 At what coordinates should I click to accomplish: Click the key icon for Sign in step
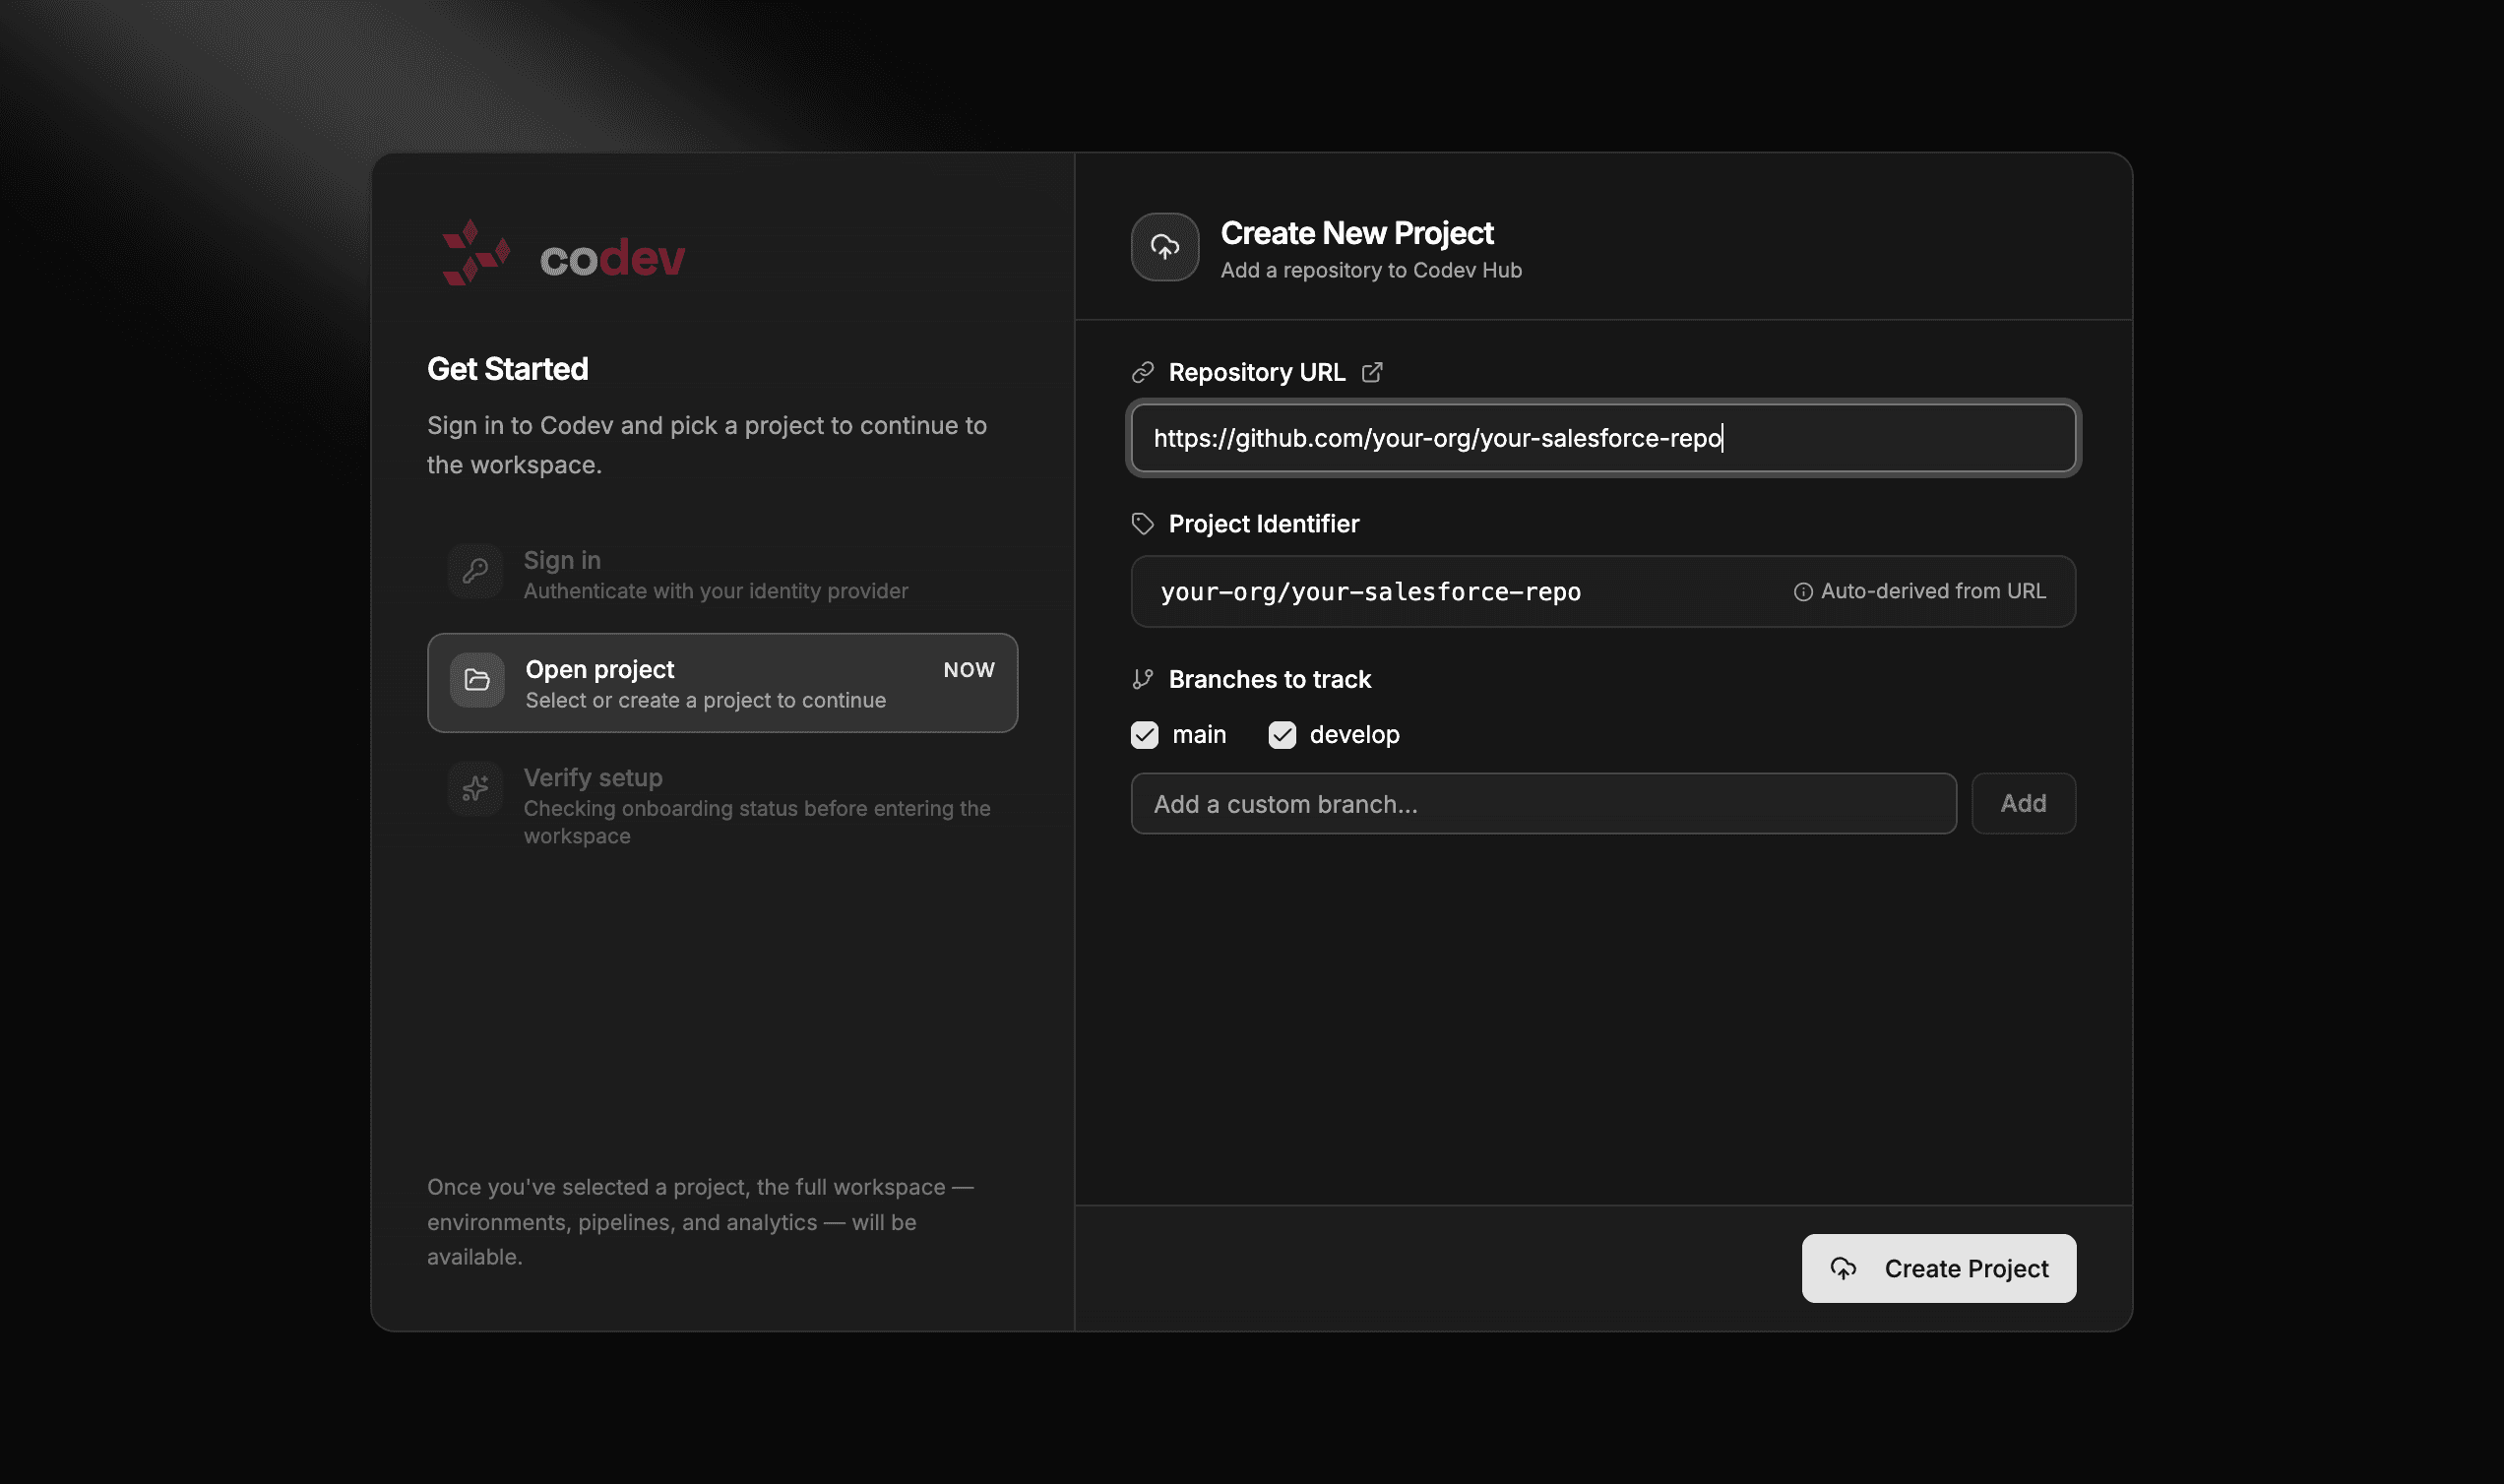[x=475, y=572]
